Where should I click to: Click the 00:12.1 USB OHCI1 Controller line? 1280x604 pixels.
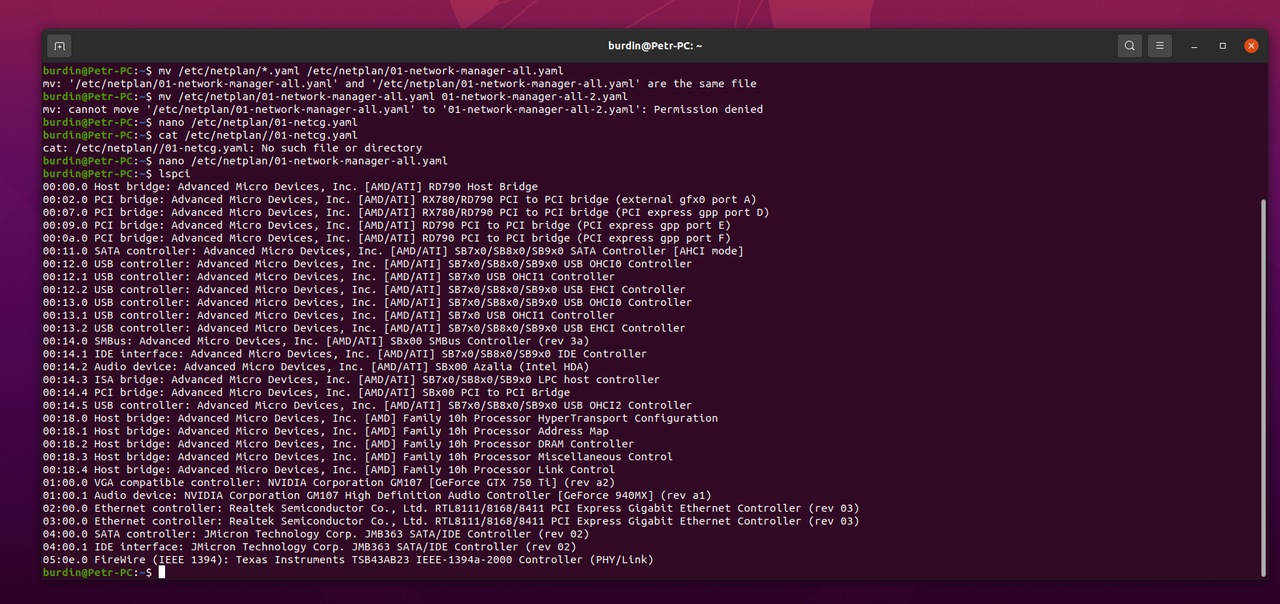click(329, 276)
